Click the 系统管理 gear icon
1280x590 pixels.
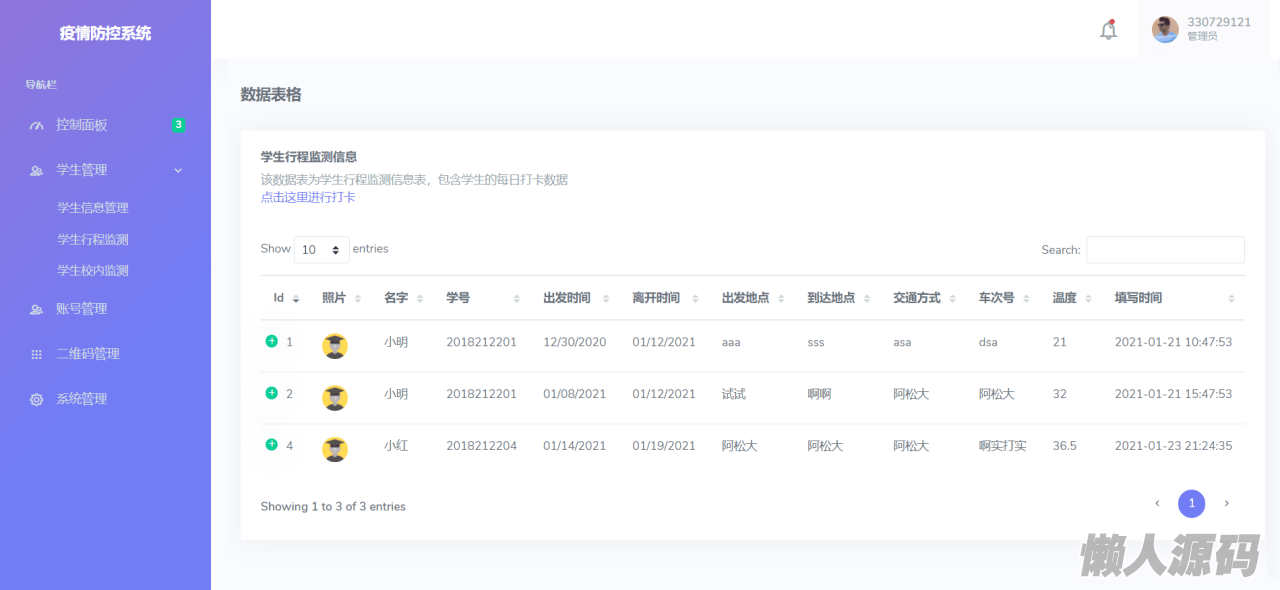(x=37, y=400)
